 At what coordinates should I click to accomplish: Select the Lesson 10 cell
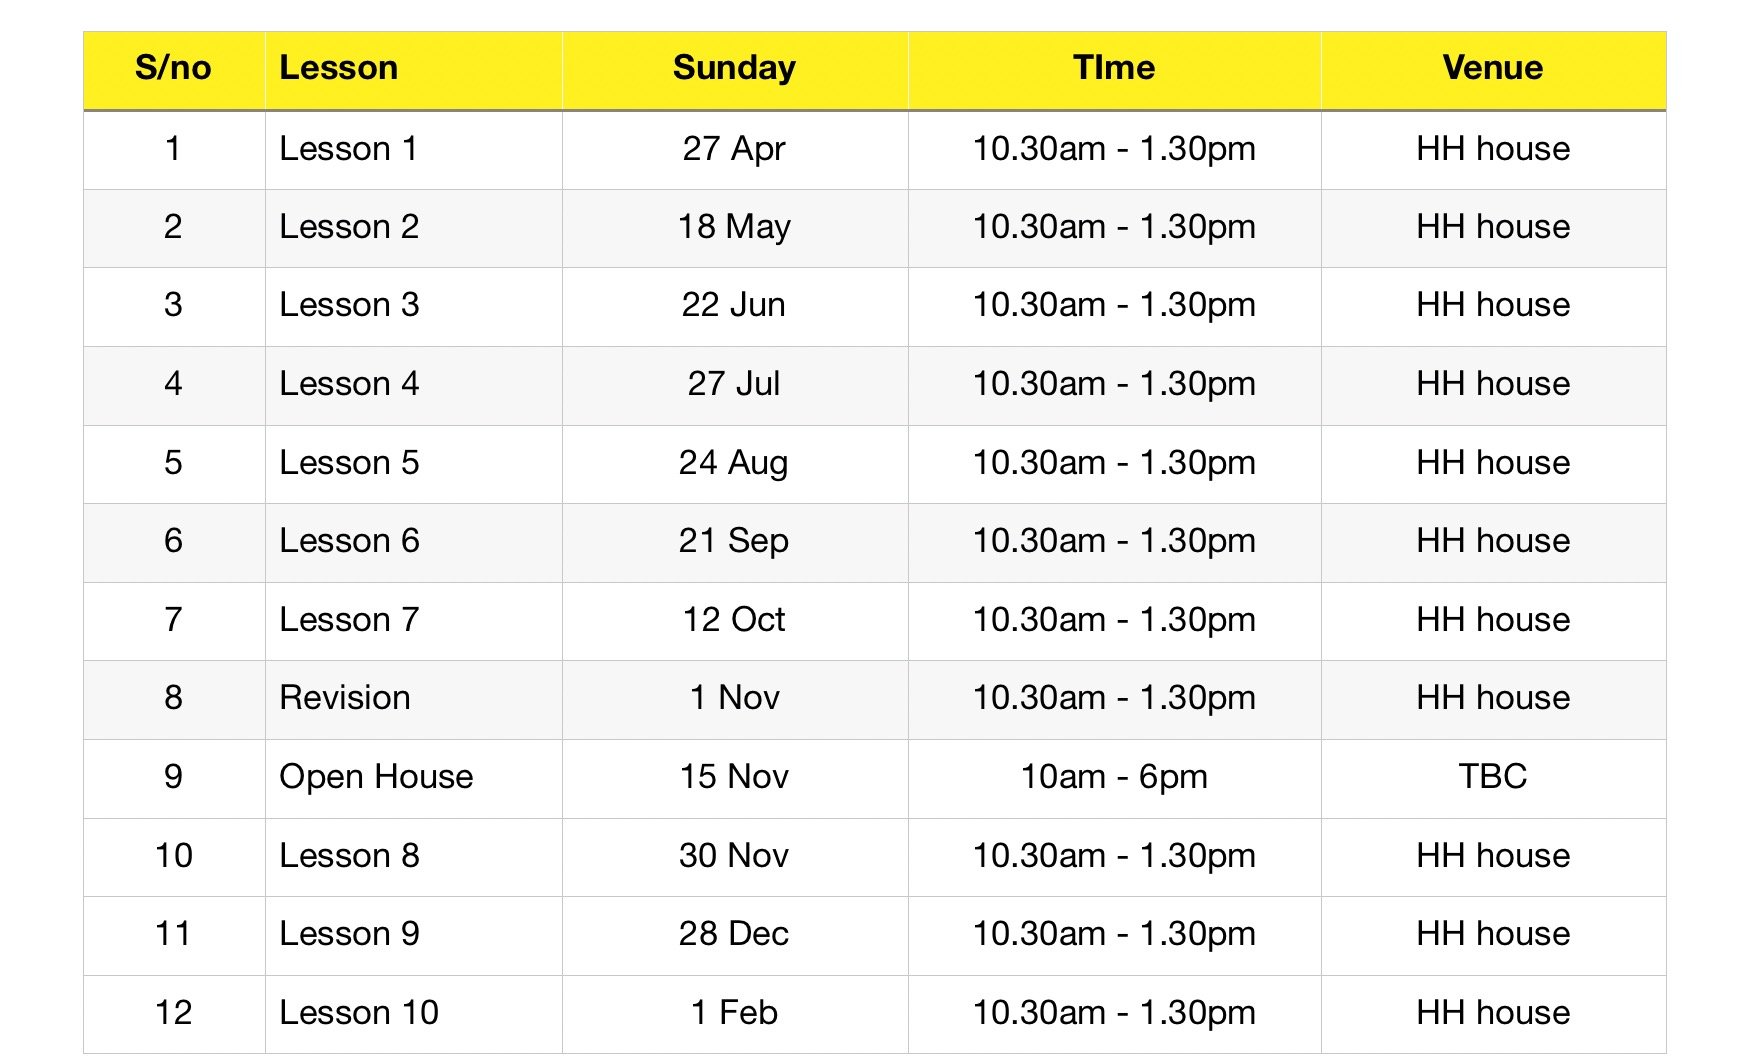click(359, 1013)
